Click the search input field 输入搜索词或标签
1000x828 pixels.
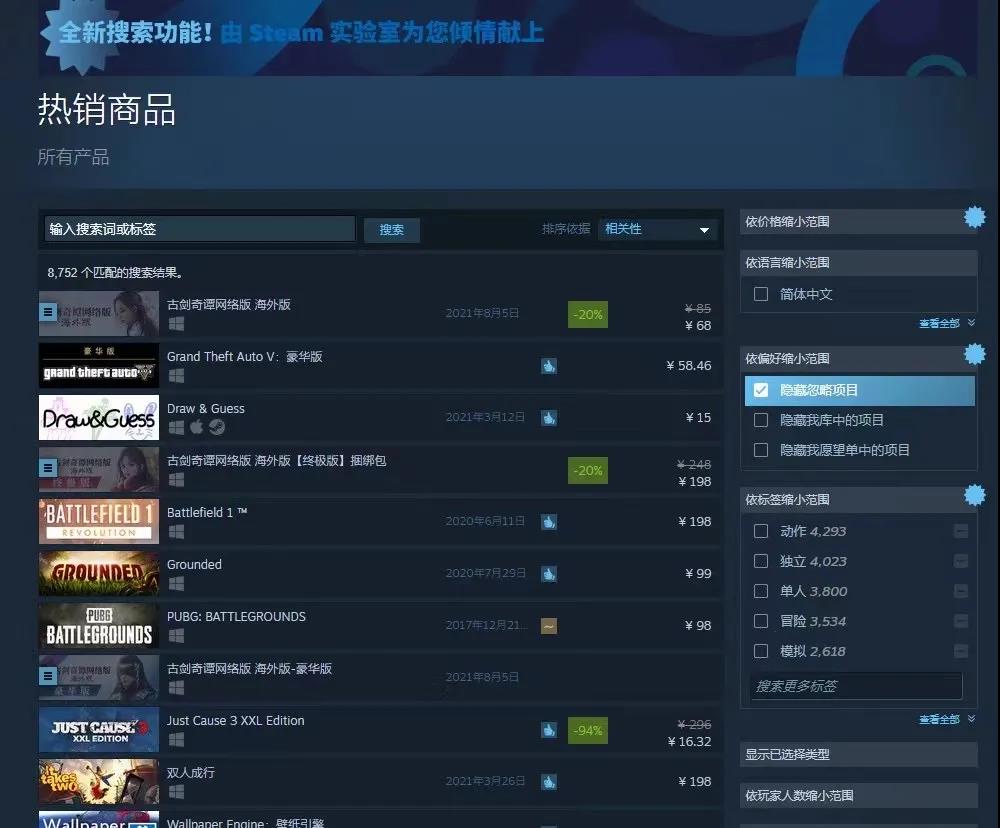pos(198,229)
